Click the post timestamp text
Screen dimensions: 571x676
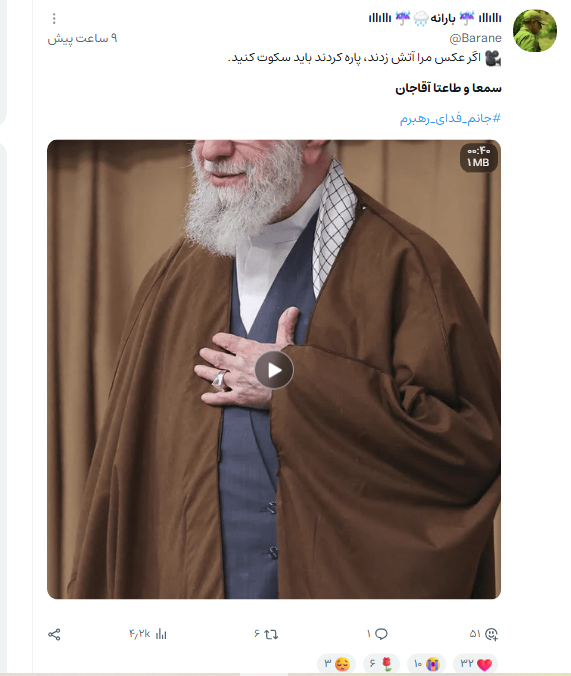[x=82, y=38]
